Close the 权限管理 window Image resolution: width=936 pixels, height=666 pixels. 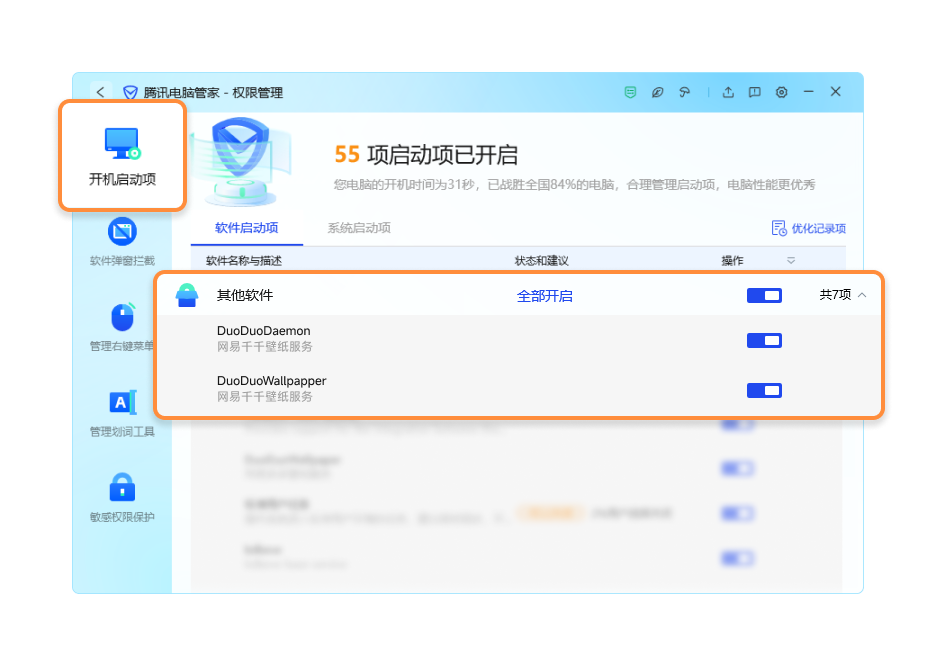coord(836,91)
